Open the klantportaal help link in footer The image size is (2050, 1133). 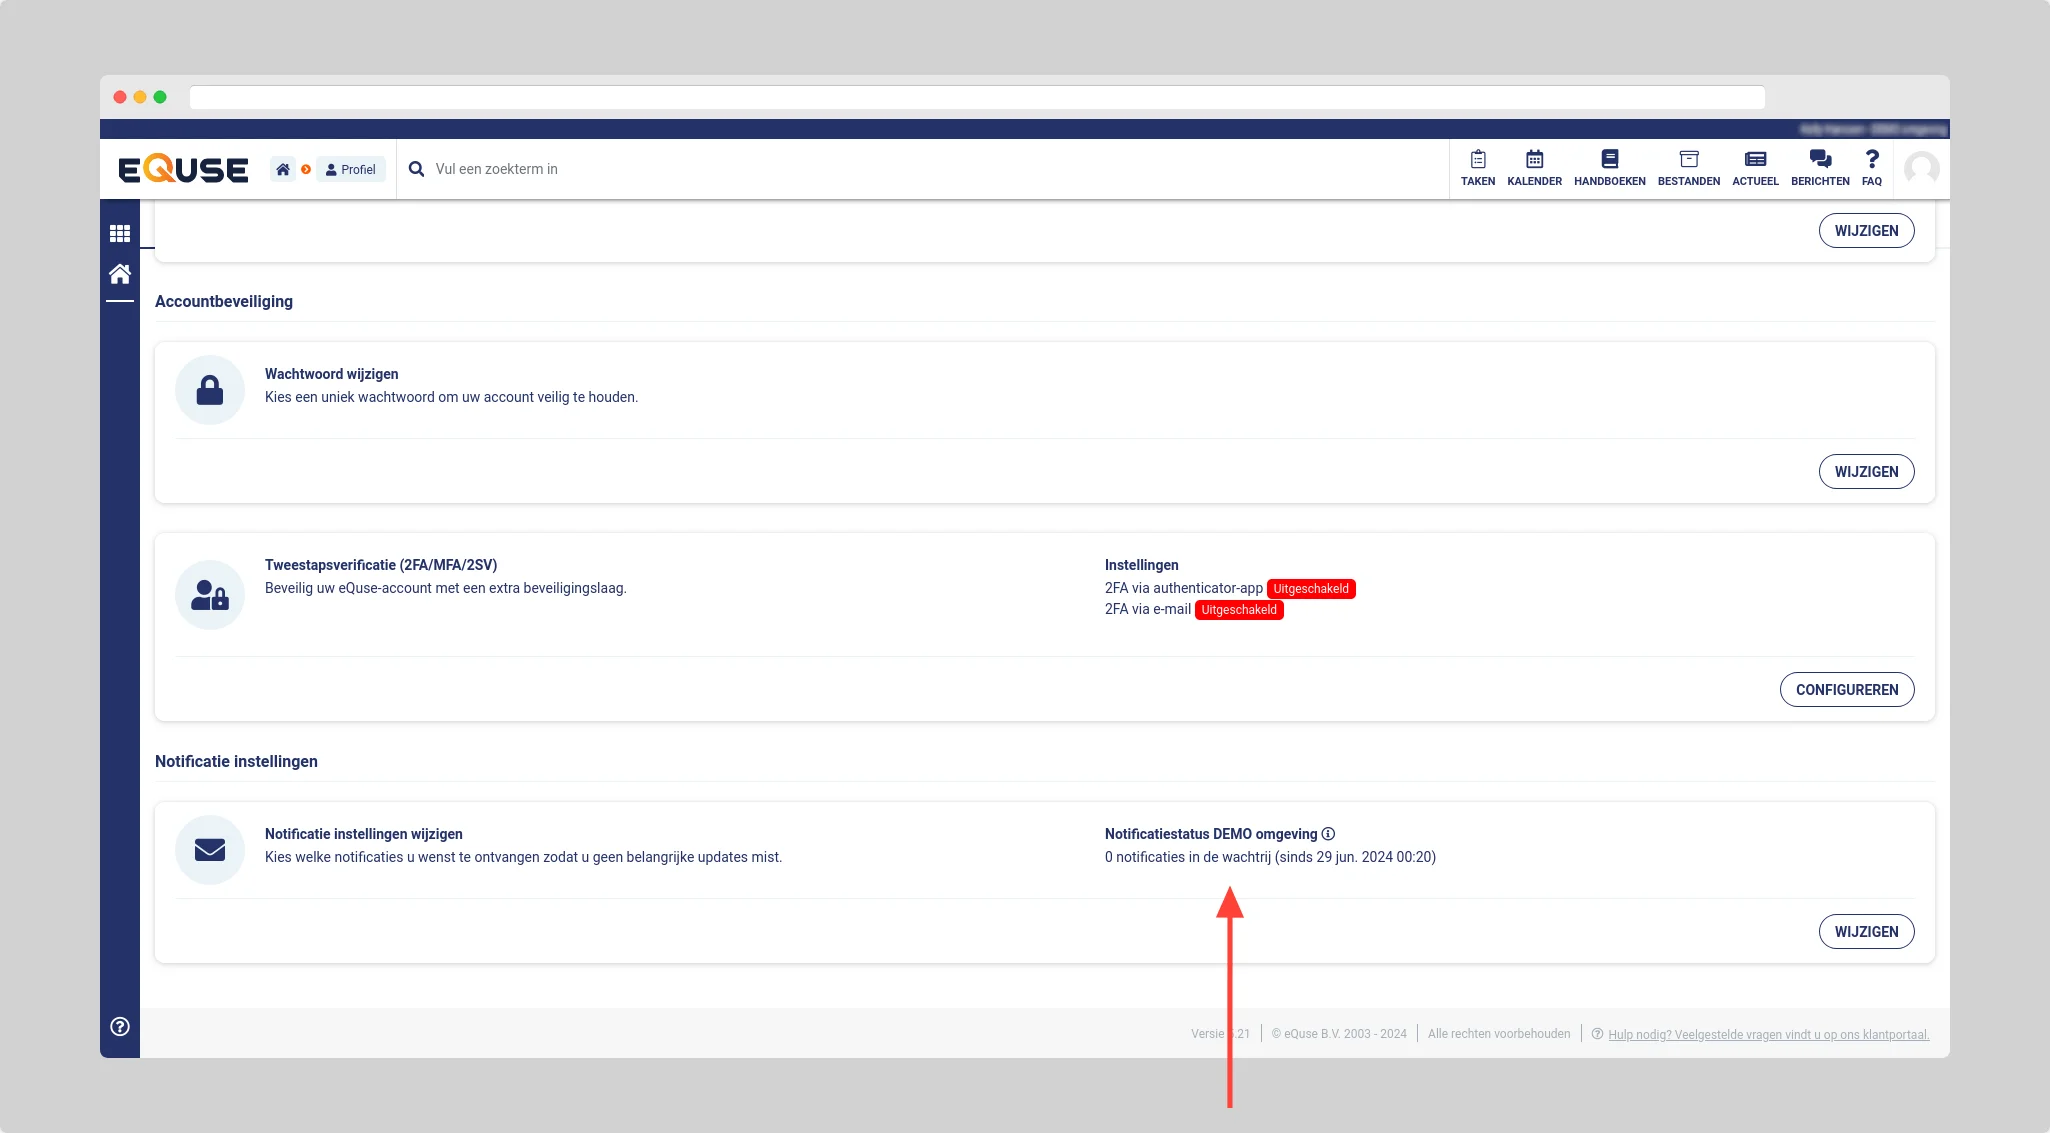tap(1768, 1035)
